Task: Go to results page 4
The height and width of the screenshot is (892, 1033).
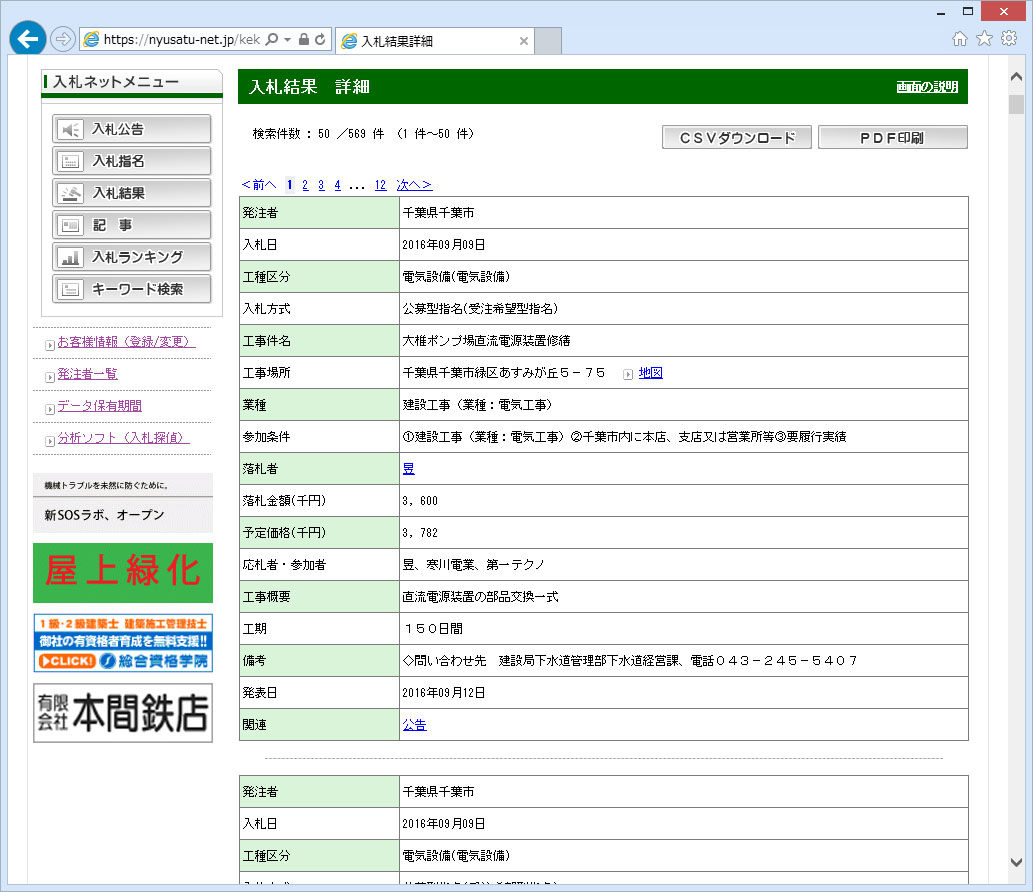Action: point(337,185)
